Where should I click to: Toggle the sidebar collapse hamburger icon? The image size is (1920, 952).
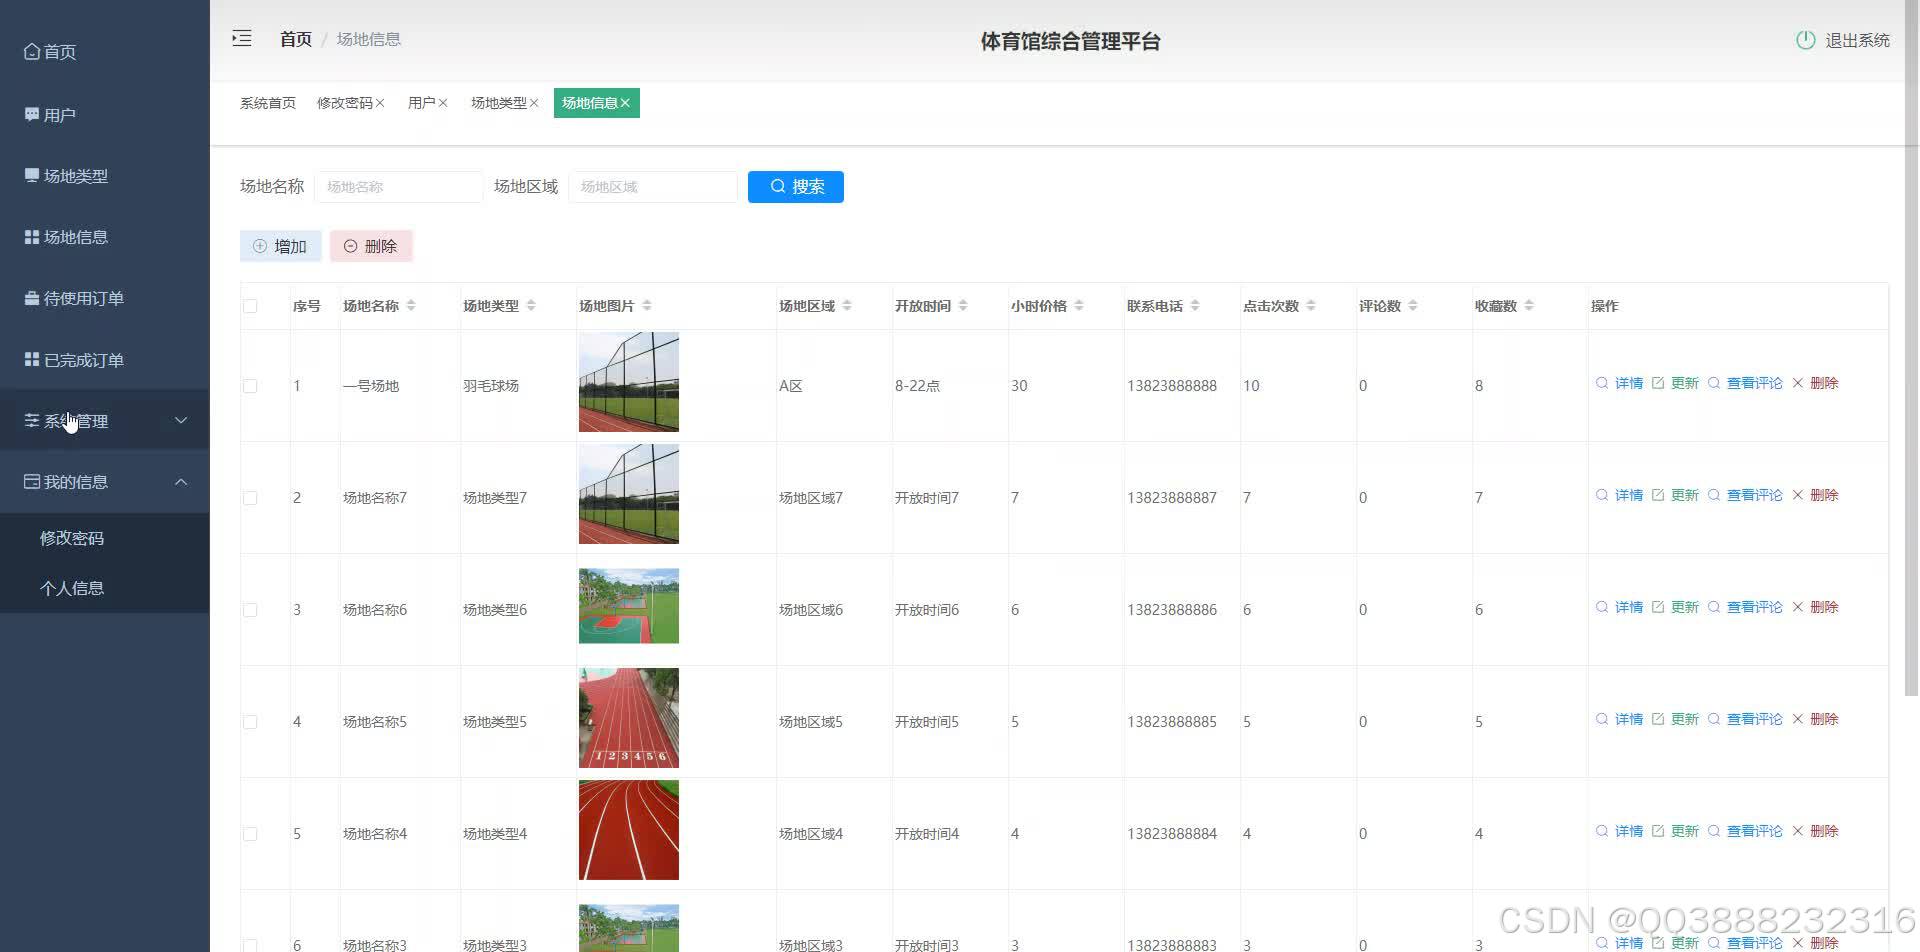[x=242, y=39]
